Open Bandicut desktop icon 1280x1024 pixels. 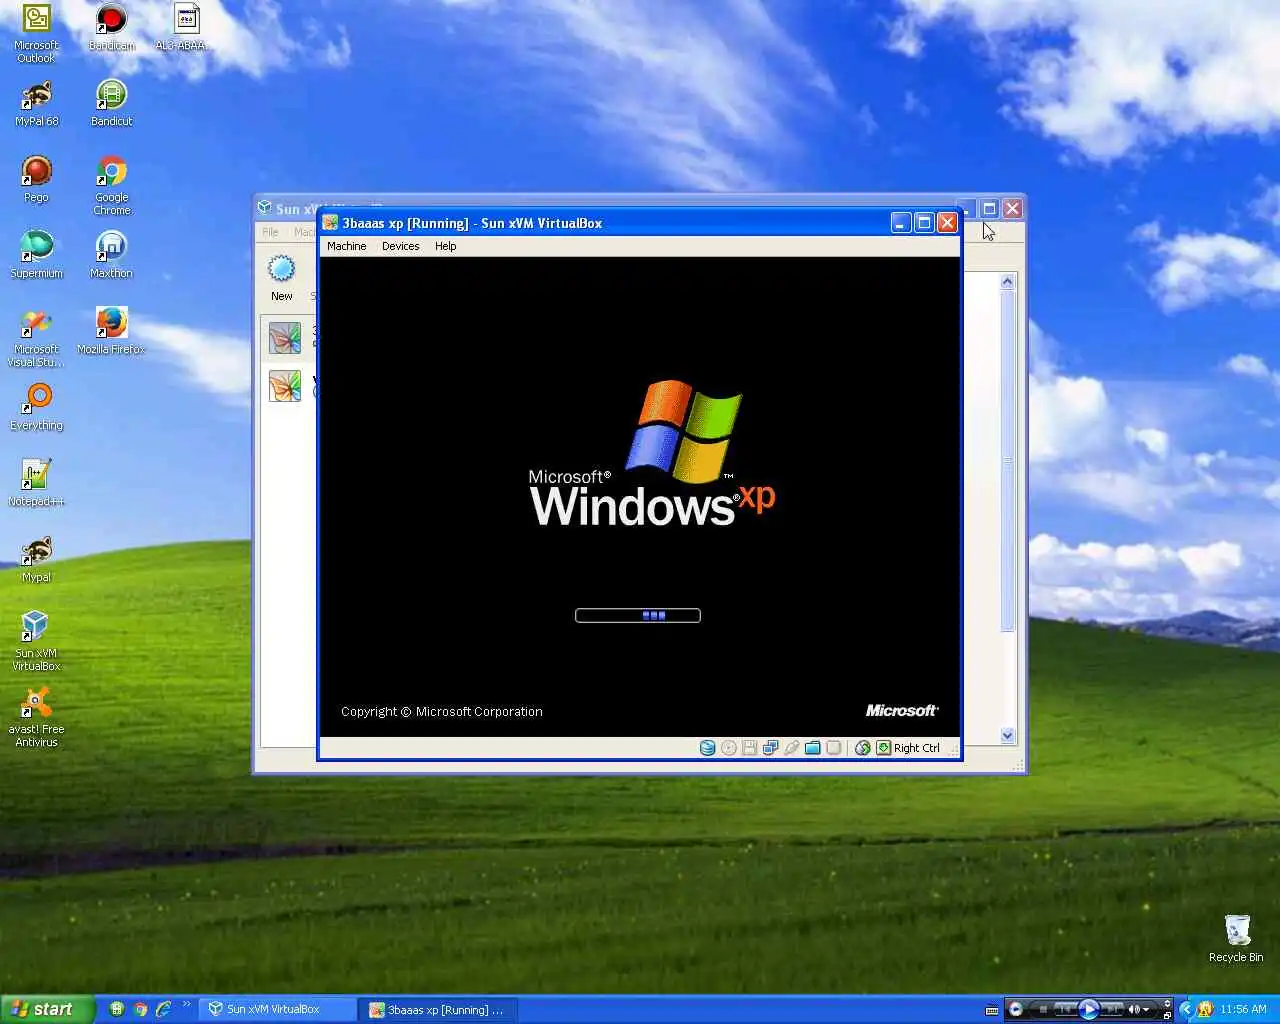pyautogui.click(x=112, y=104)
